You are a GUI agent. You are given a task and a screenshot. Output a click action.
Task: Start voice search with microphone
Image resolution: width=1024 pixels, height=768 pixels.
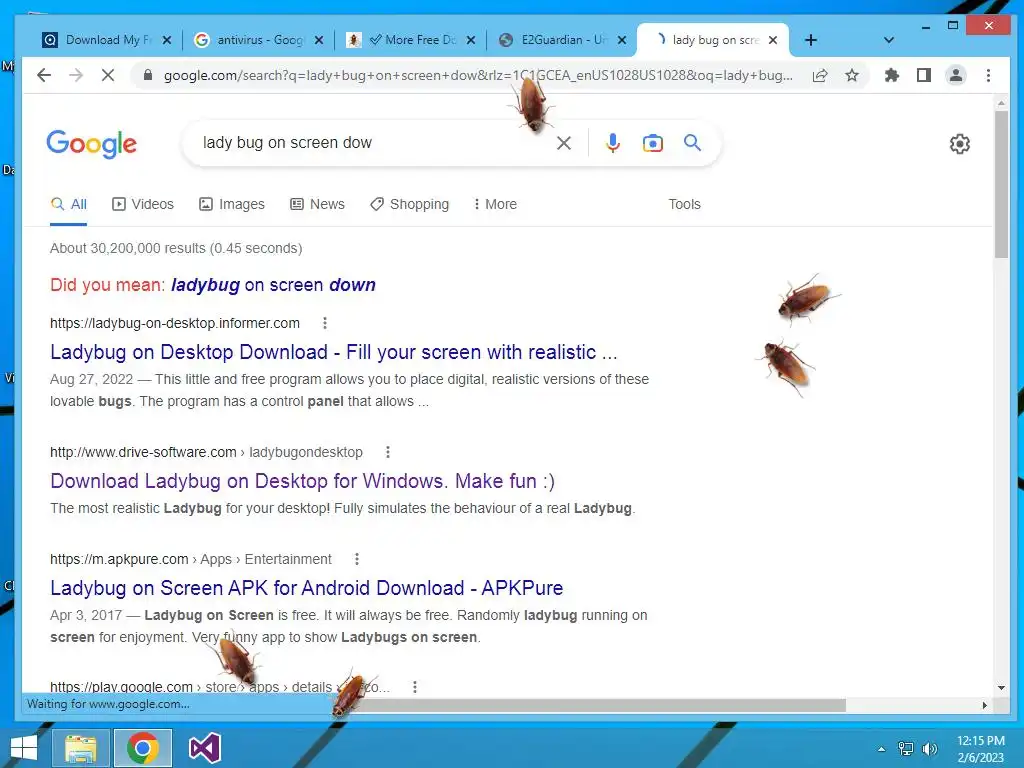click(613, 142)
